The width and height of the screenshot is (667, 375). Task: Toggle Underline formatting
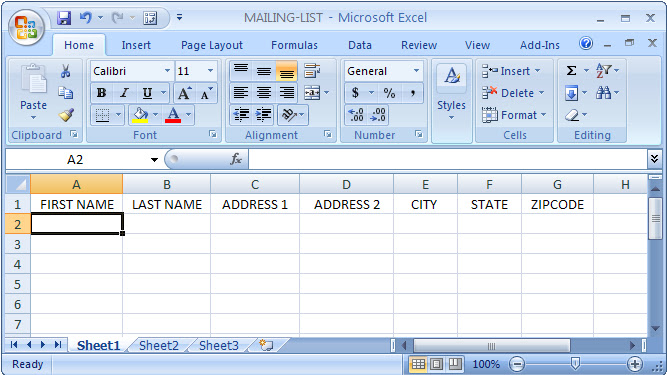(x=147, y=93)
